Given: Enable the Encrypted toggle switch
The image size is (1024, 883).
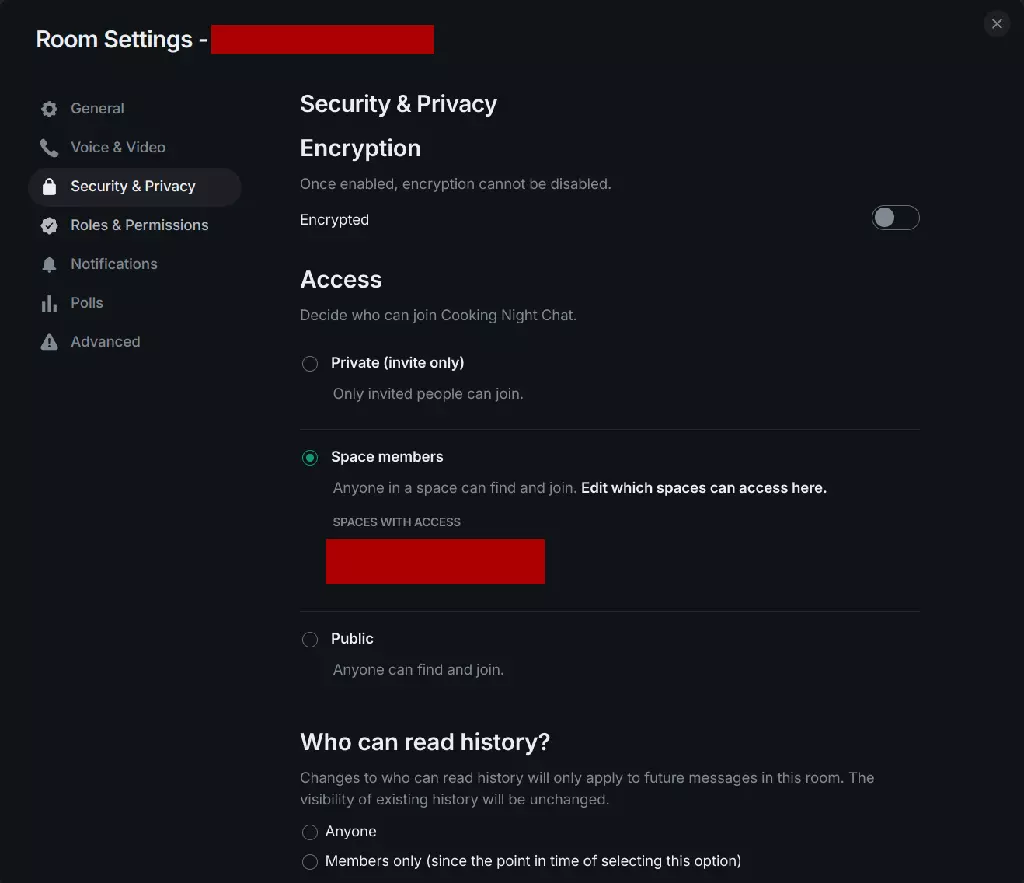Looking at the screenshot, I should 895,218.
